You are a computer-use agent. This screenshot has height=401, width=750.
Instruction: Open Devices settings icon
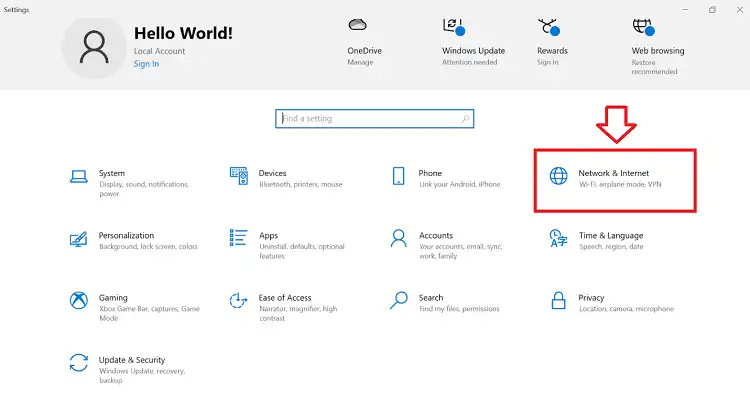click(x=239, y=176)
